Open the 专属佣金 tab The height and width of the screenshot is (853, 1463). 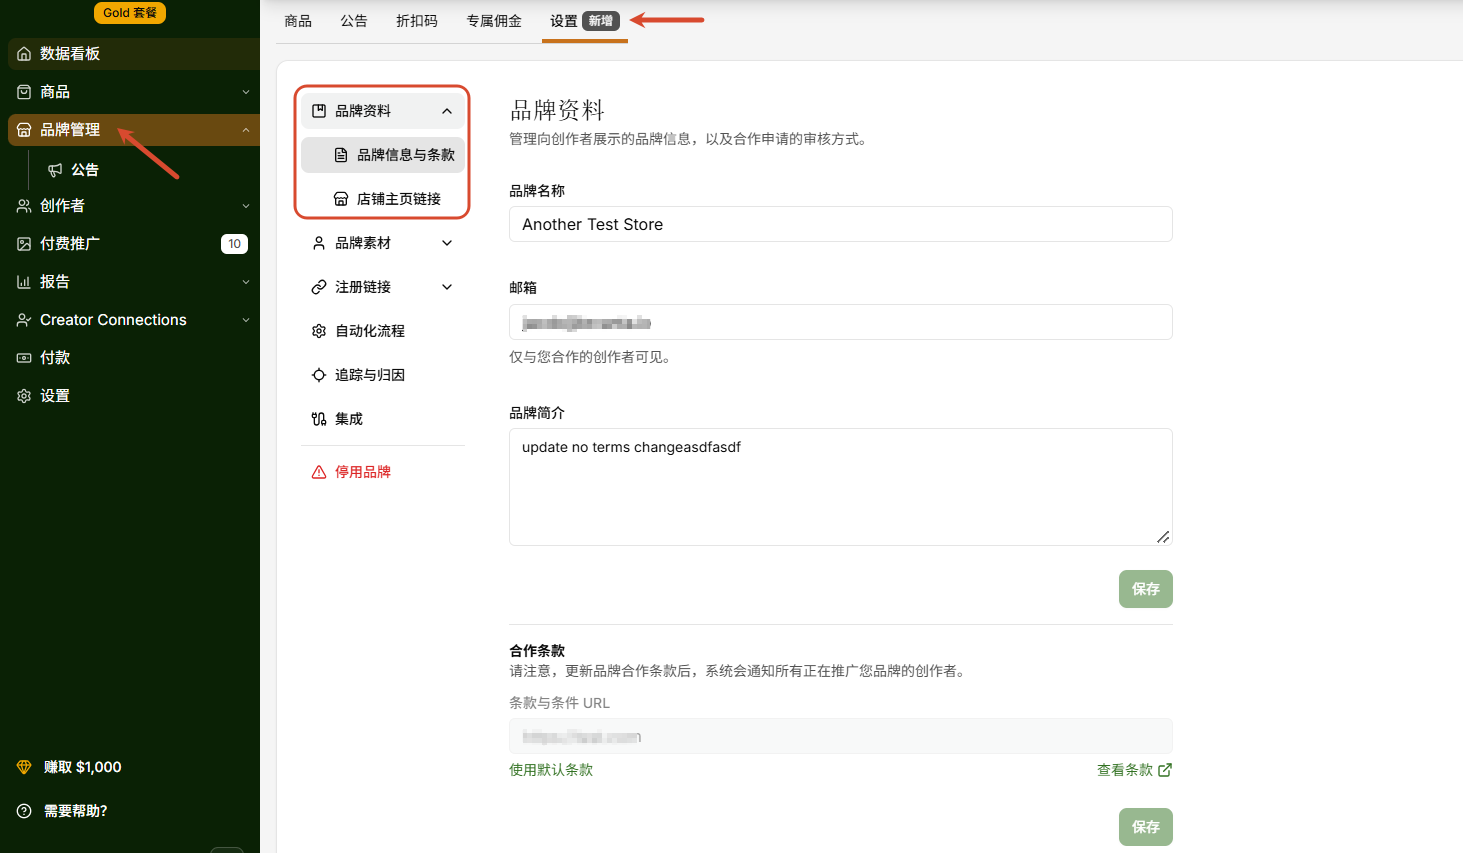point(494,21)
